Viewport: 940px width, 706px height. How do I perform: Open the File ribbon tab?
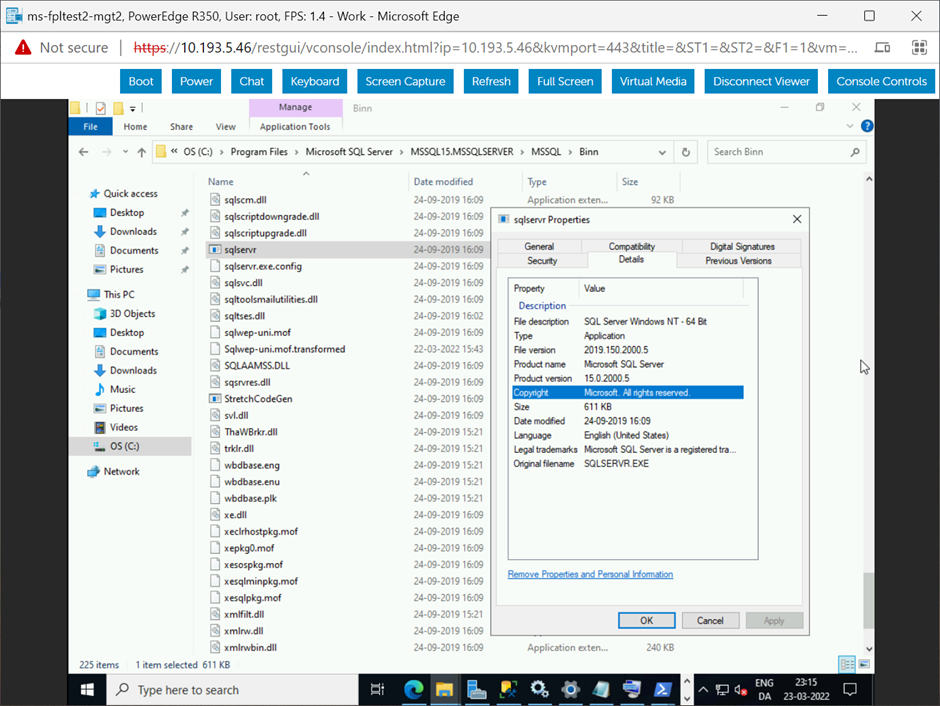(x=91, y=126)
